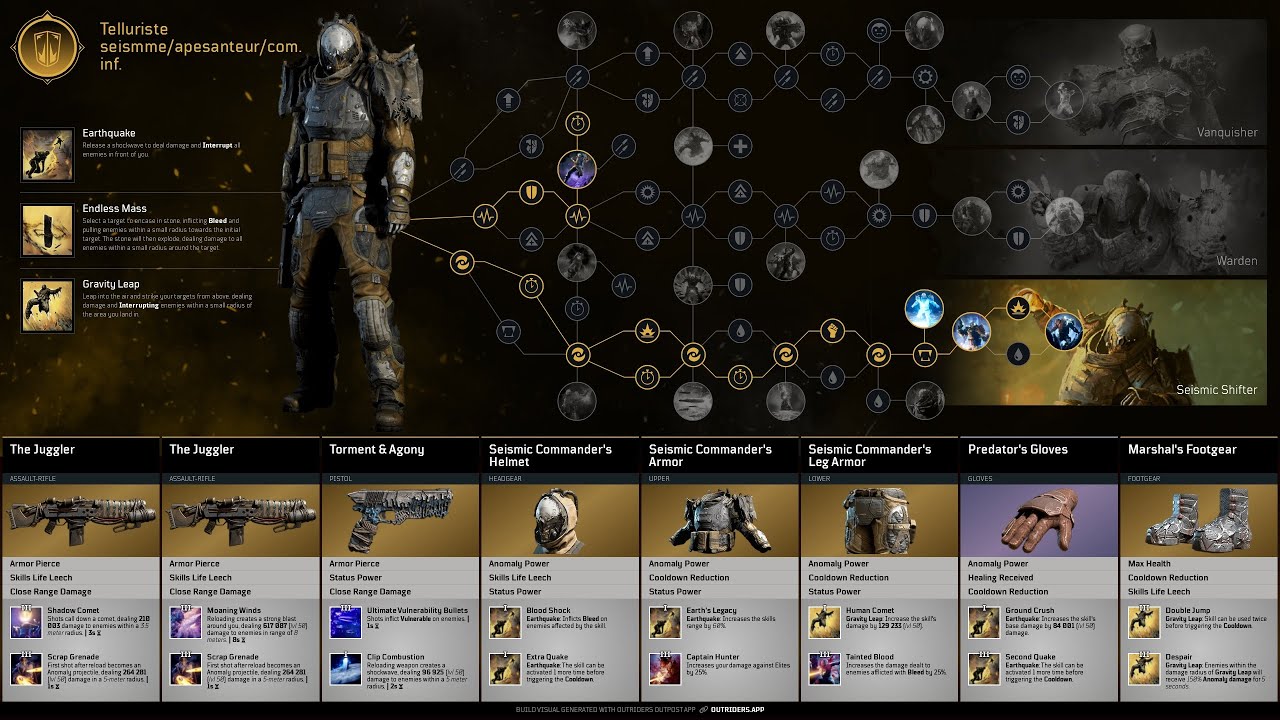This screenshot has height=720, width=1280.
Task: Open the Tainted Blood mod icon
Action: pos(825,667)
